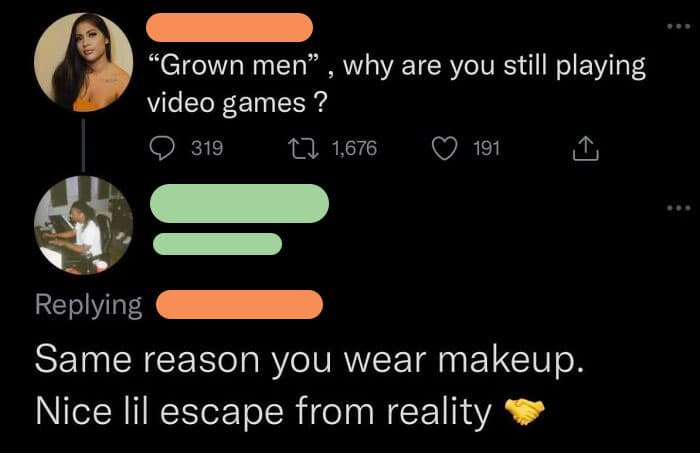Screen dimensions: 700x453
Task: Click the orange-redacted handle after Replying
Action: pyautogui.click(x=239, y=304)
